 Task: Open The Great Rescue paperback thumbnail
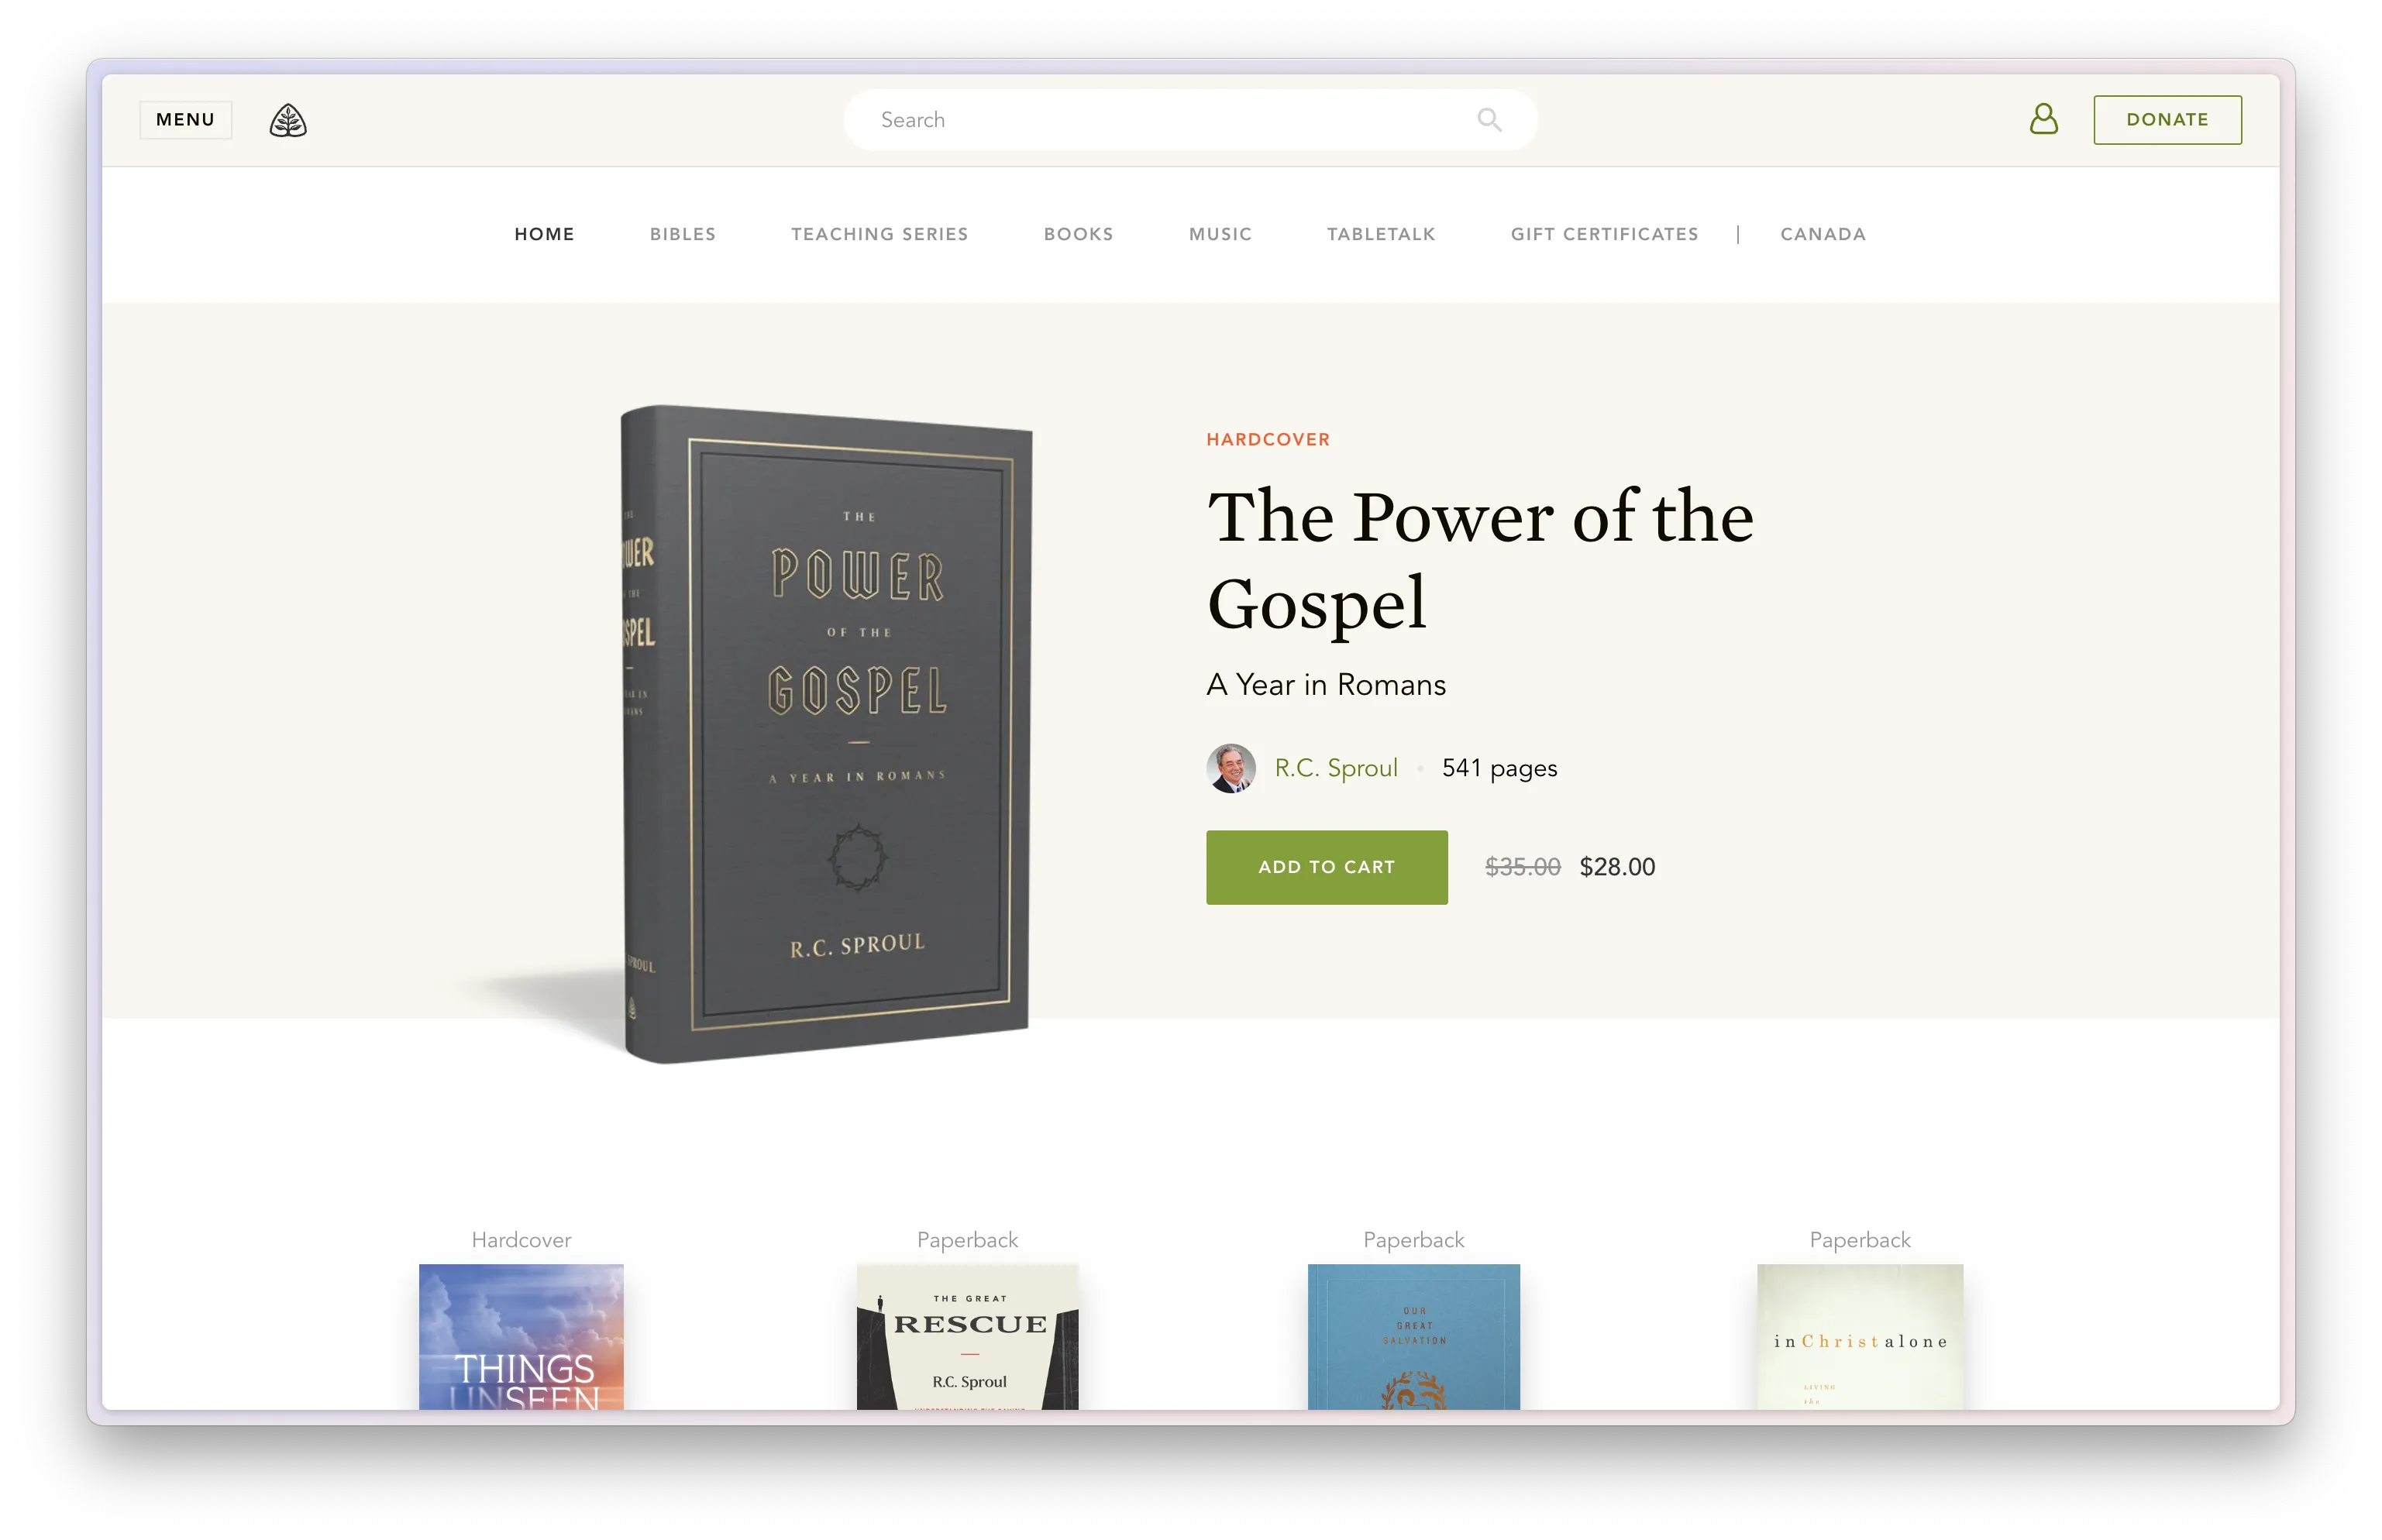tap(967, 1337)
